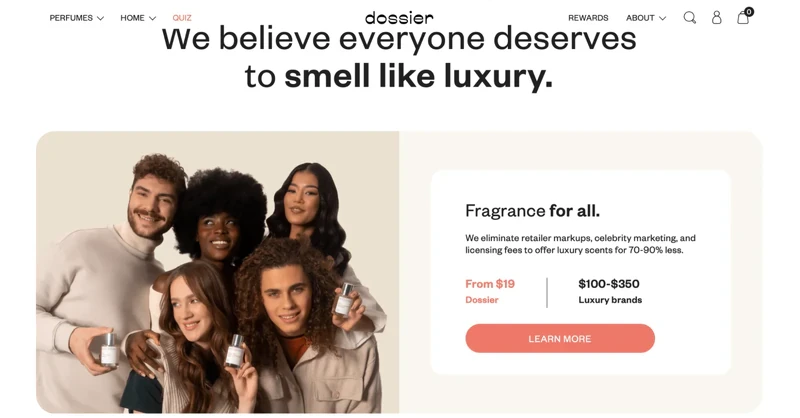Open the ABOUT menu label

(x=640, y=18)
